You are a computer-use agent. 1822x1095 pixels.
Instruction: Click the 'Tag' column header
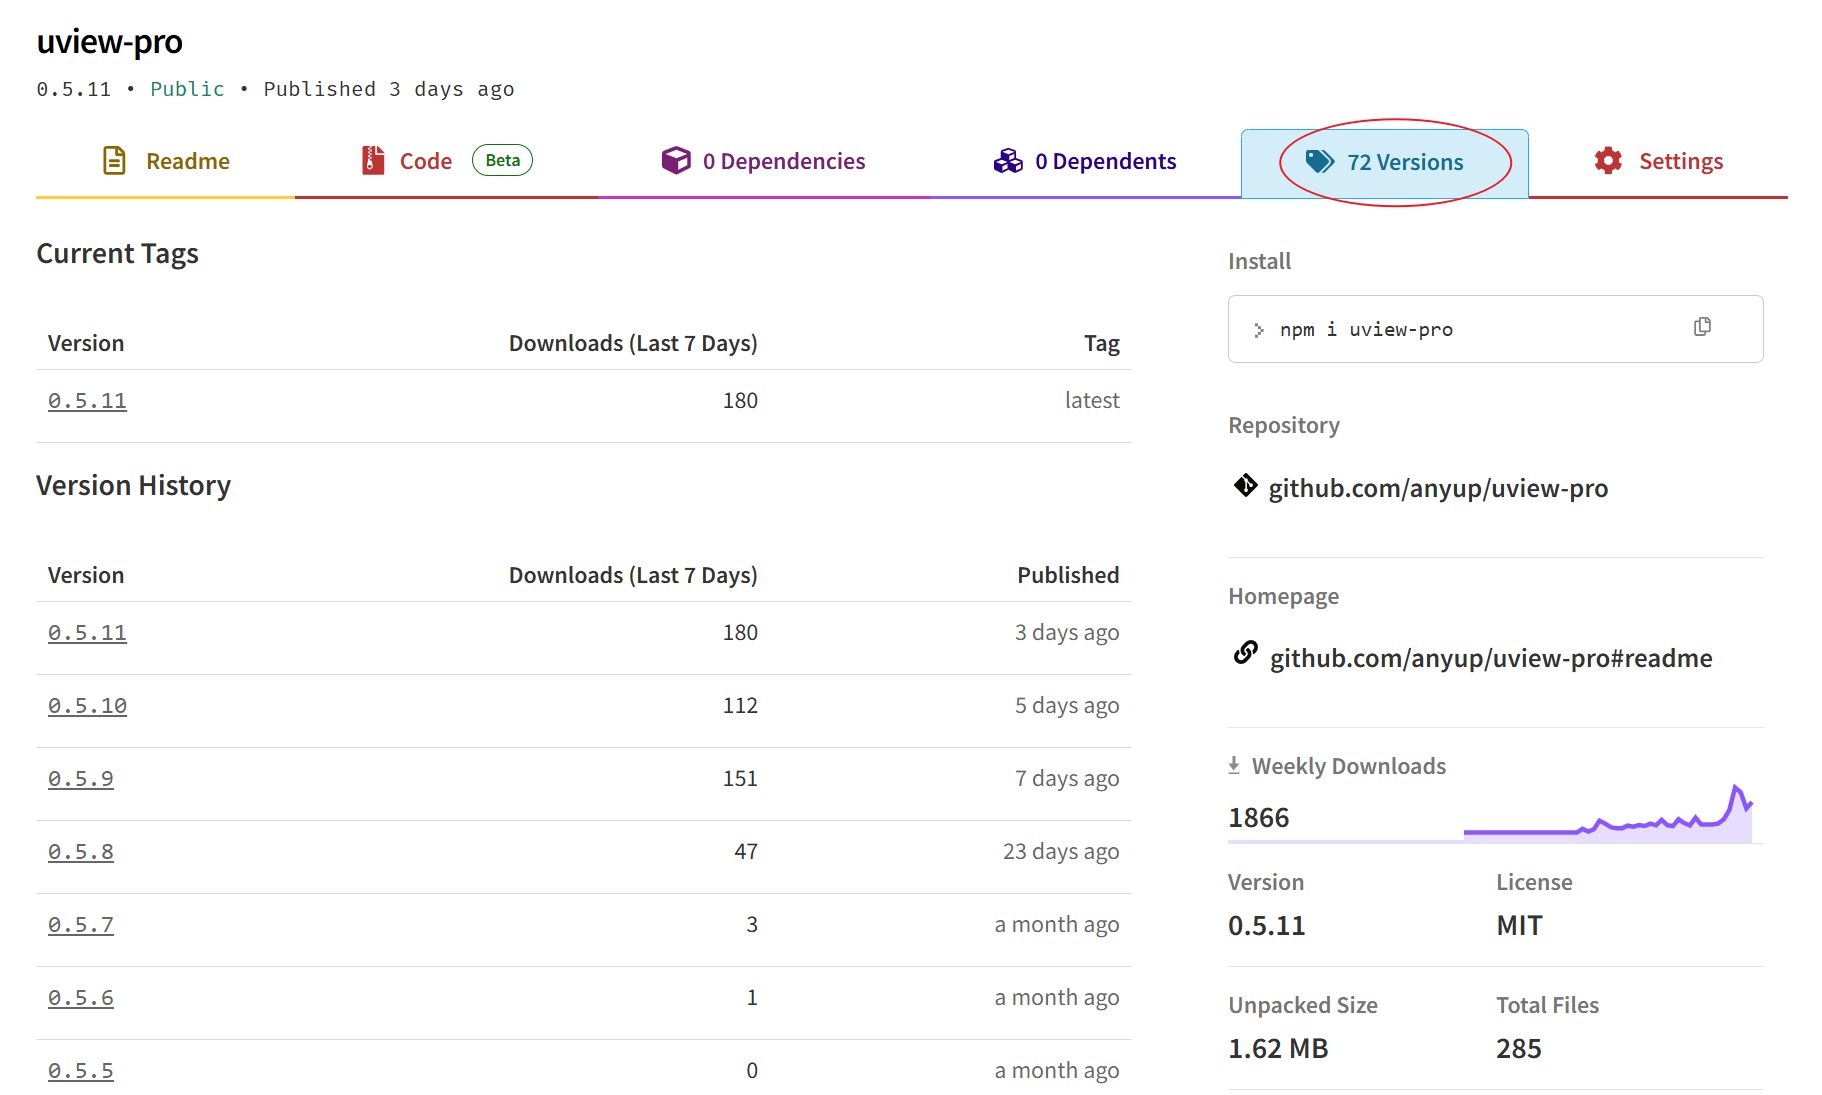[x=1102, y=344]
